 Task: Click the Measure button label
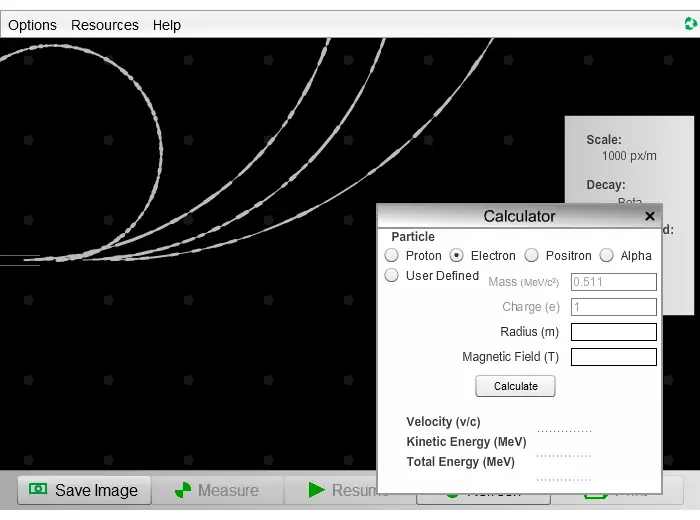point(228,490)
